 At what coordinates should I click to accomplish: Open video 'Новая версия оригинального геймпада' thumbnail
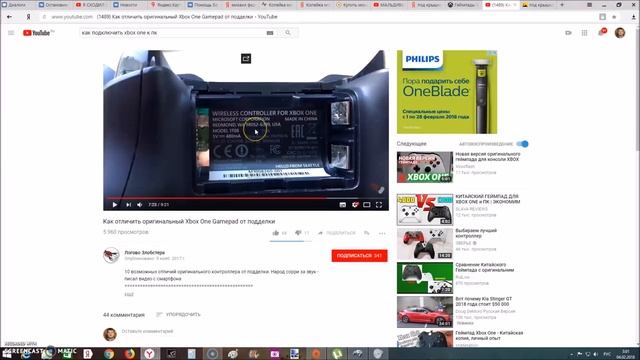(425, 167)
